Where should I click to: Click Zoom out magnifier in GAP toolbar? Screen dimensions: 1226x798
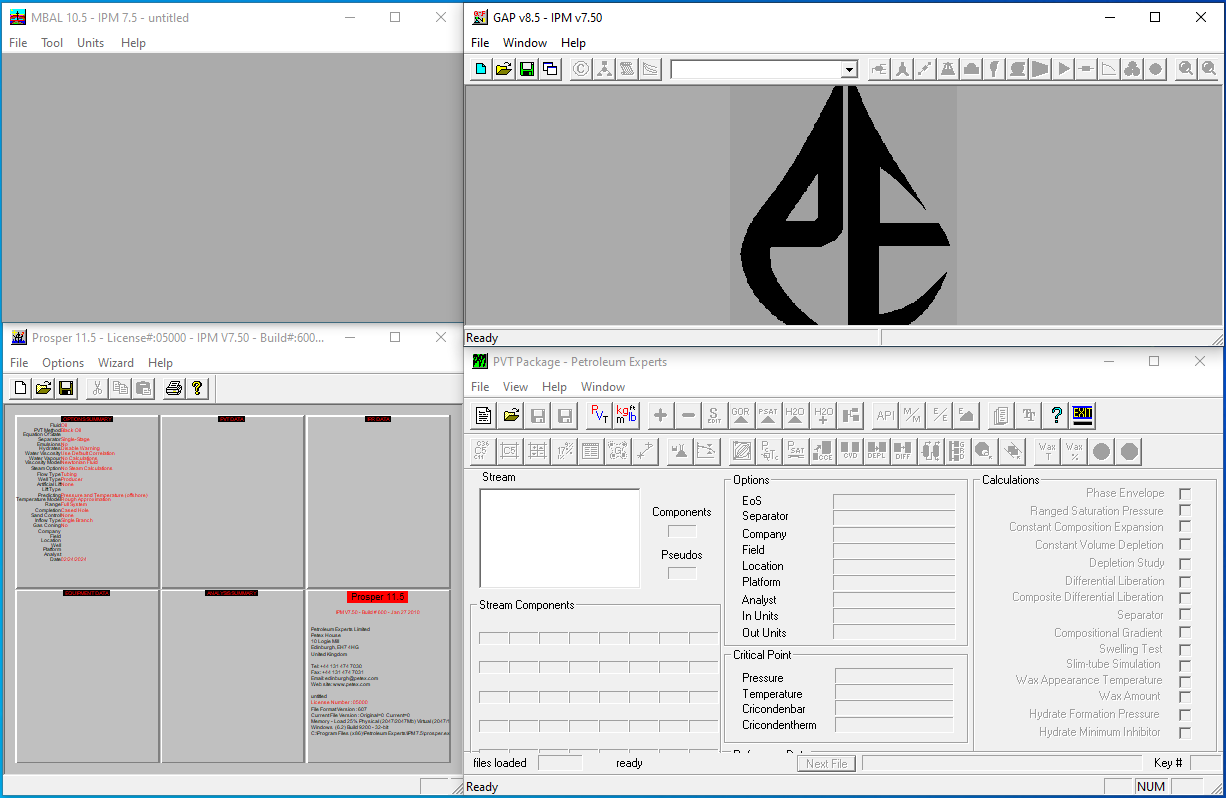click(1209, 69)
